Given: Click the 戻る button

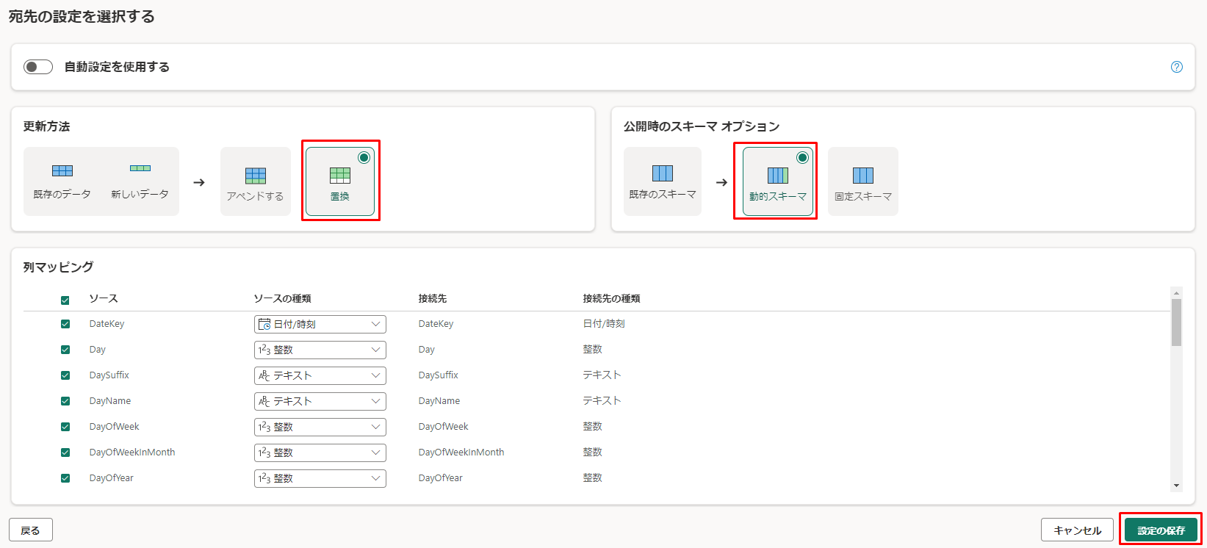Looking at the screenshot, I should (31, 530).
